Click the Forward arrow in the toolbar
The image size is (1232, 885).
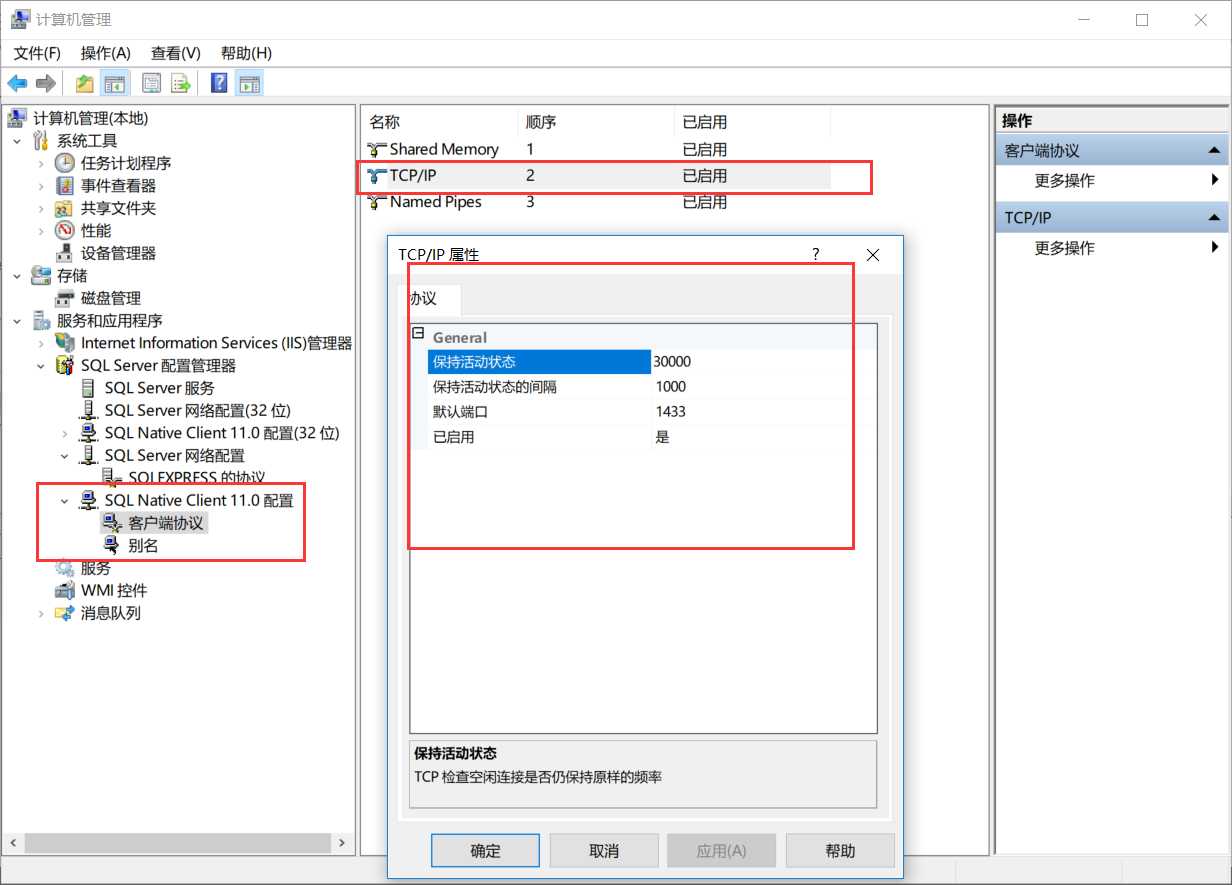pos(45,83)
